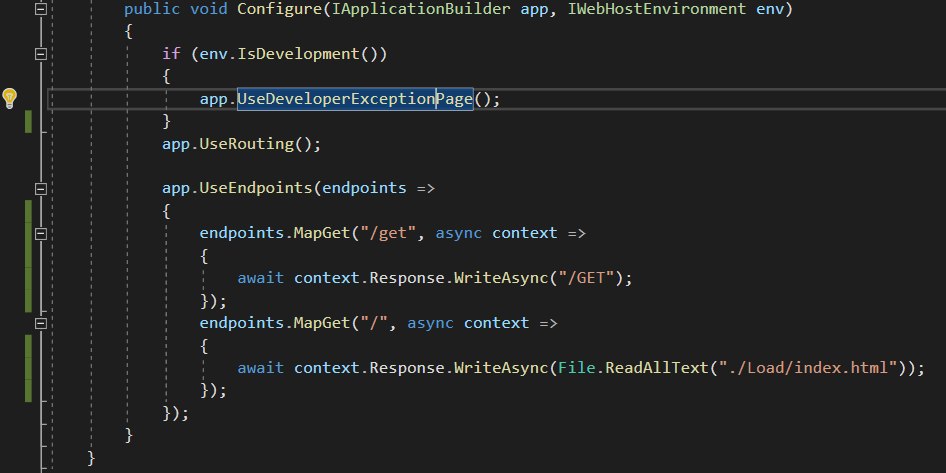Collapse the Configure method outline
The height and width of the screenshot is (473, 946).
40,9
